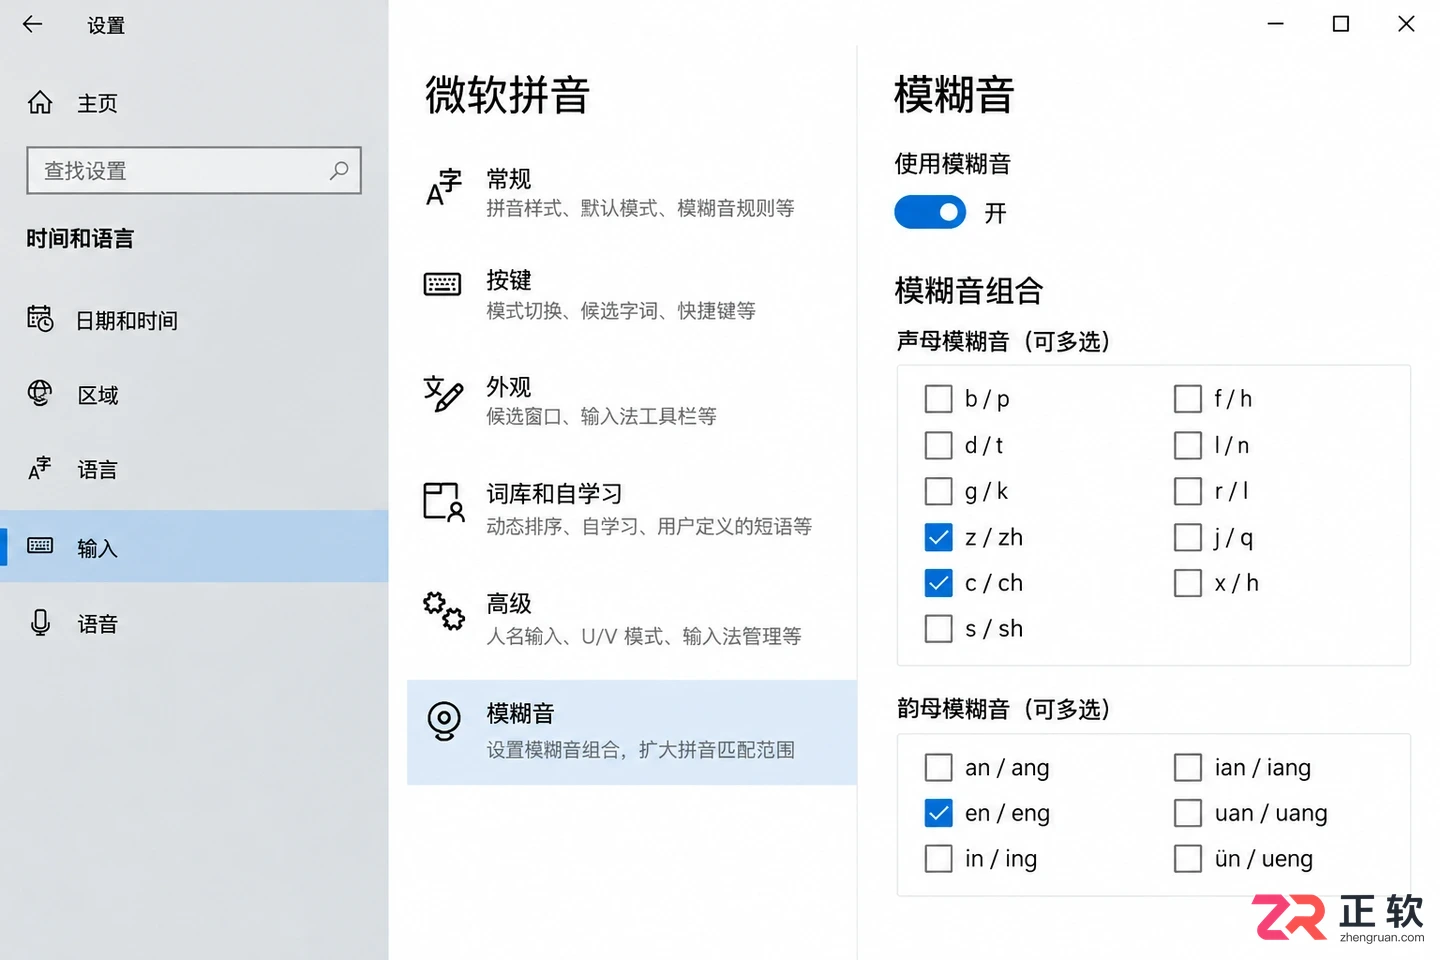1440x960 pixels.
Task: Check the x / h checkbox
Action: 1188,583
